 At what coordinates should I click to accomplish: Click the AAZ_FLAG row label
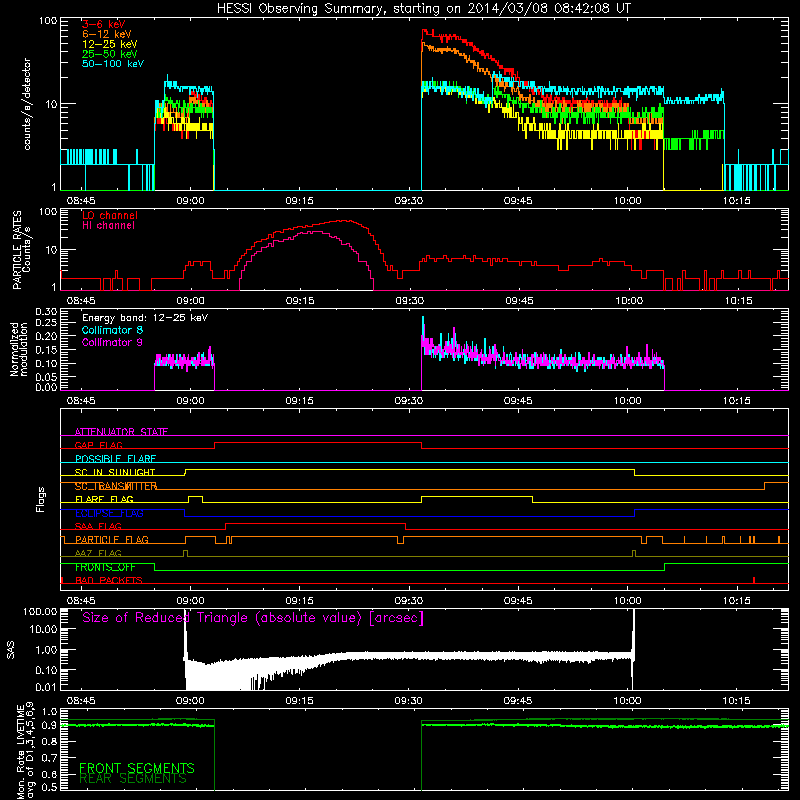[x=98, y=553]
